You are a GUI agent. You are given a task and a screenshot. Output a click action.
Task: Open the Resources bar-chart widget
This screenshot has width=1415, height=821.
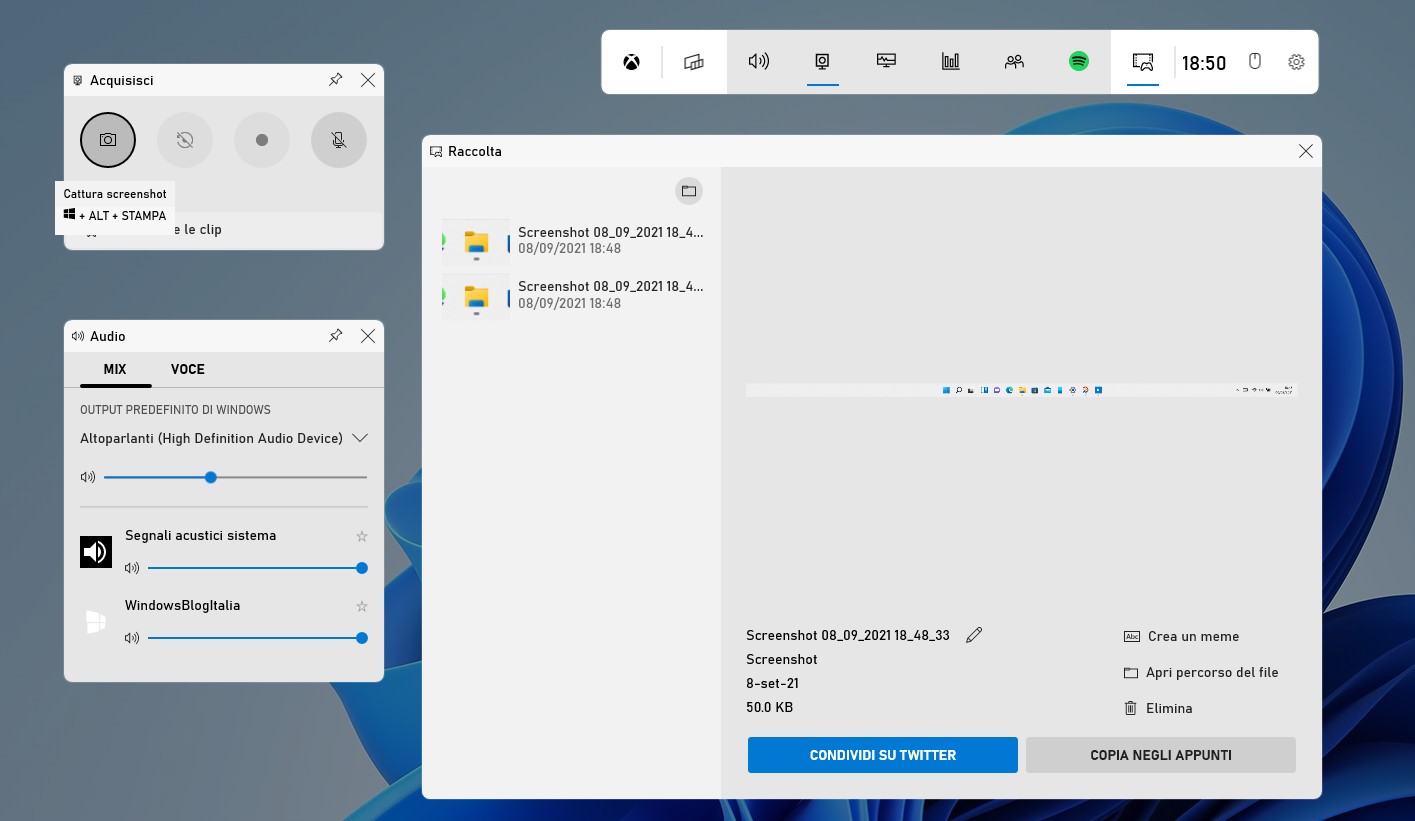tap(950, 61)
